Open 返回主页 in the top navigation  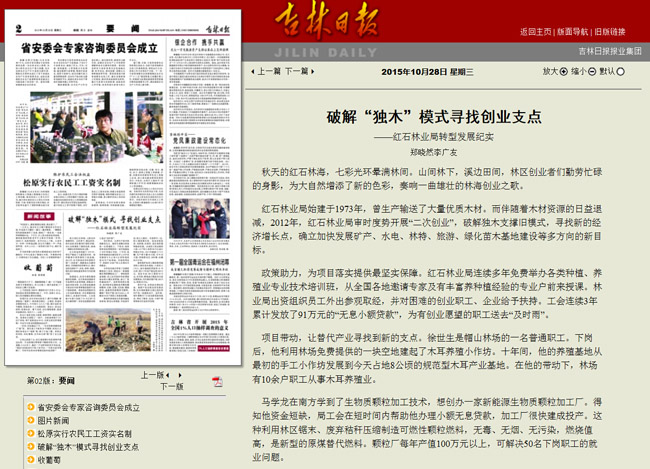point(535,31)
